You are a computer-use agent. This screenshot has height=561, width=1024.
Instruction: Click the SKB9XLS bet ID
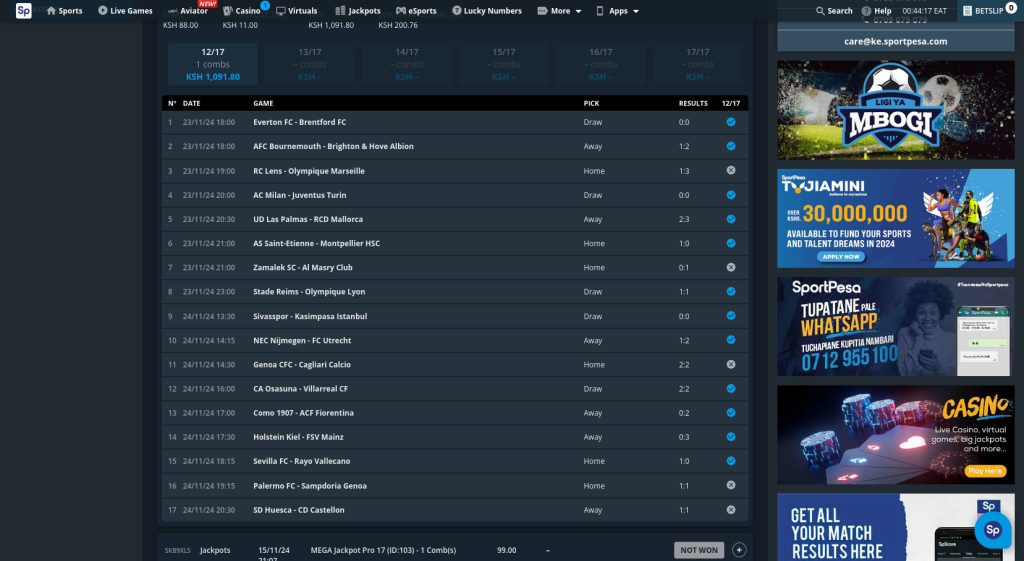[177, 551]
